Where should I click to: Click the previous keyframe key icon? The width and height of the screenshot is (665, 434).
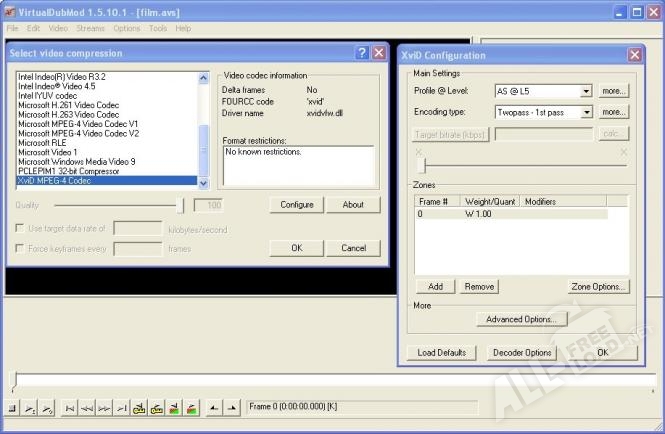(x=139, y=408)
